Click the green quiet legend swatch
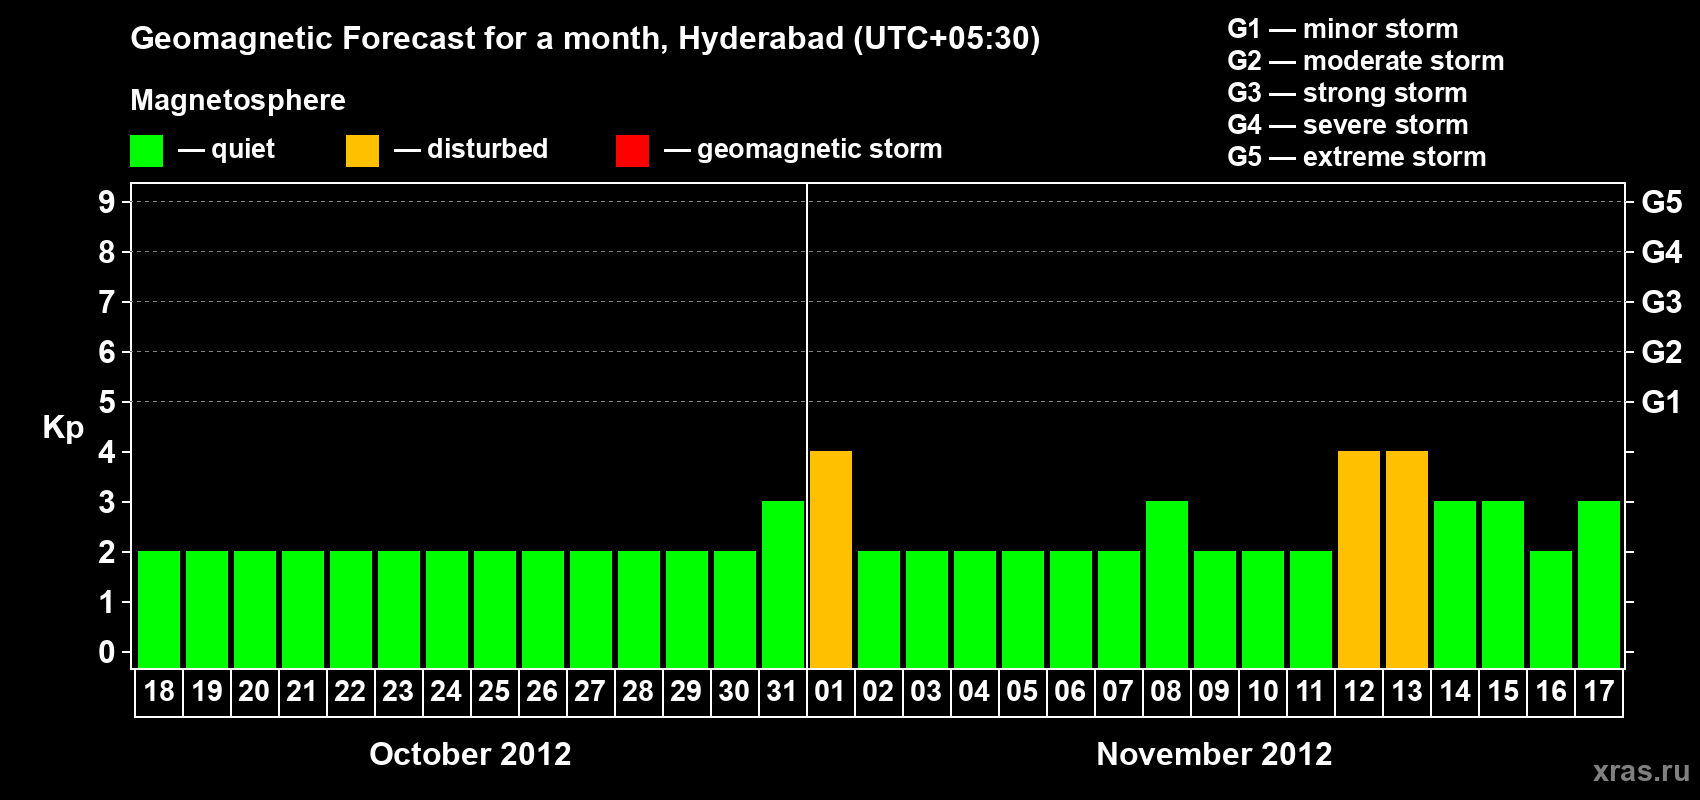1700x800 pixels. pyautogui.click(x=147, y=151)
